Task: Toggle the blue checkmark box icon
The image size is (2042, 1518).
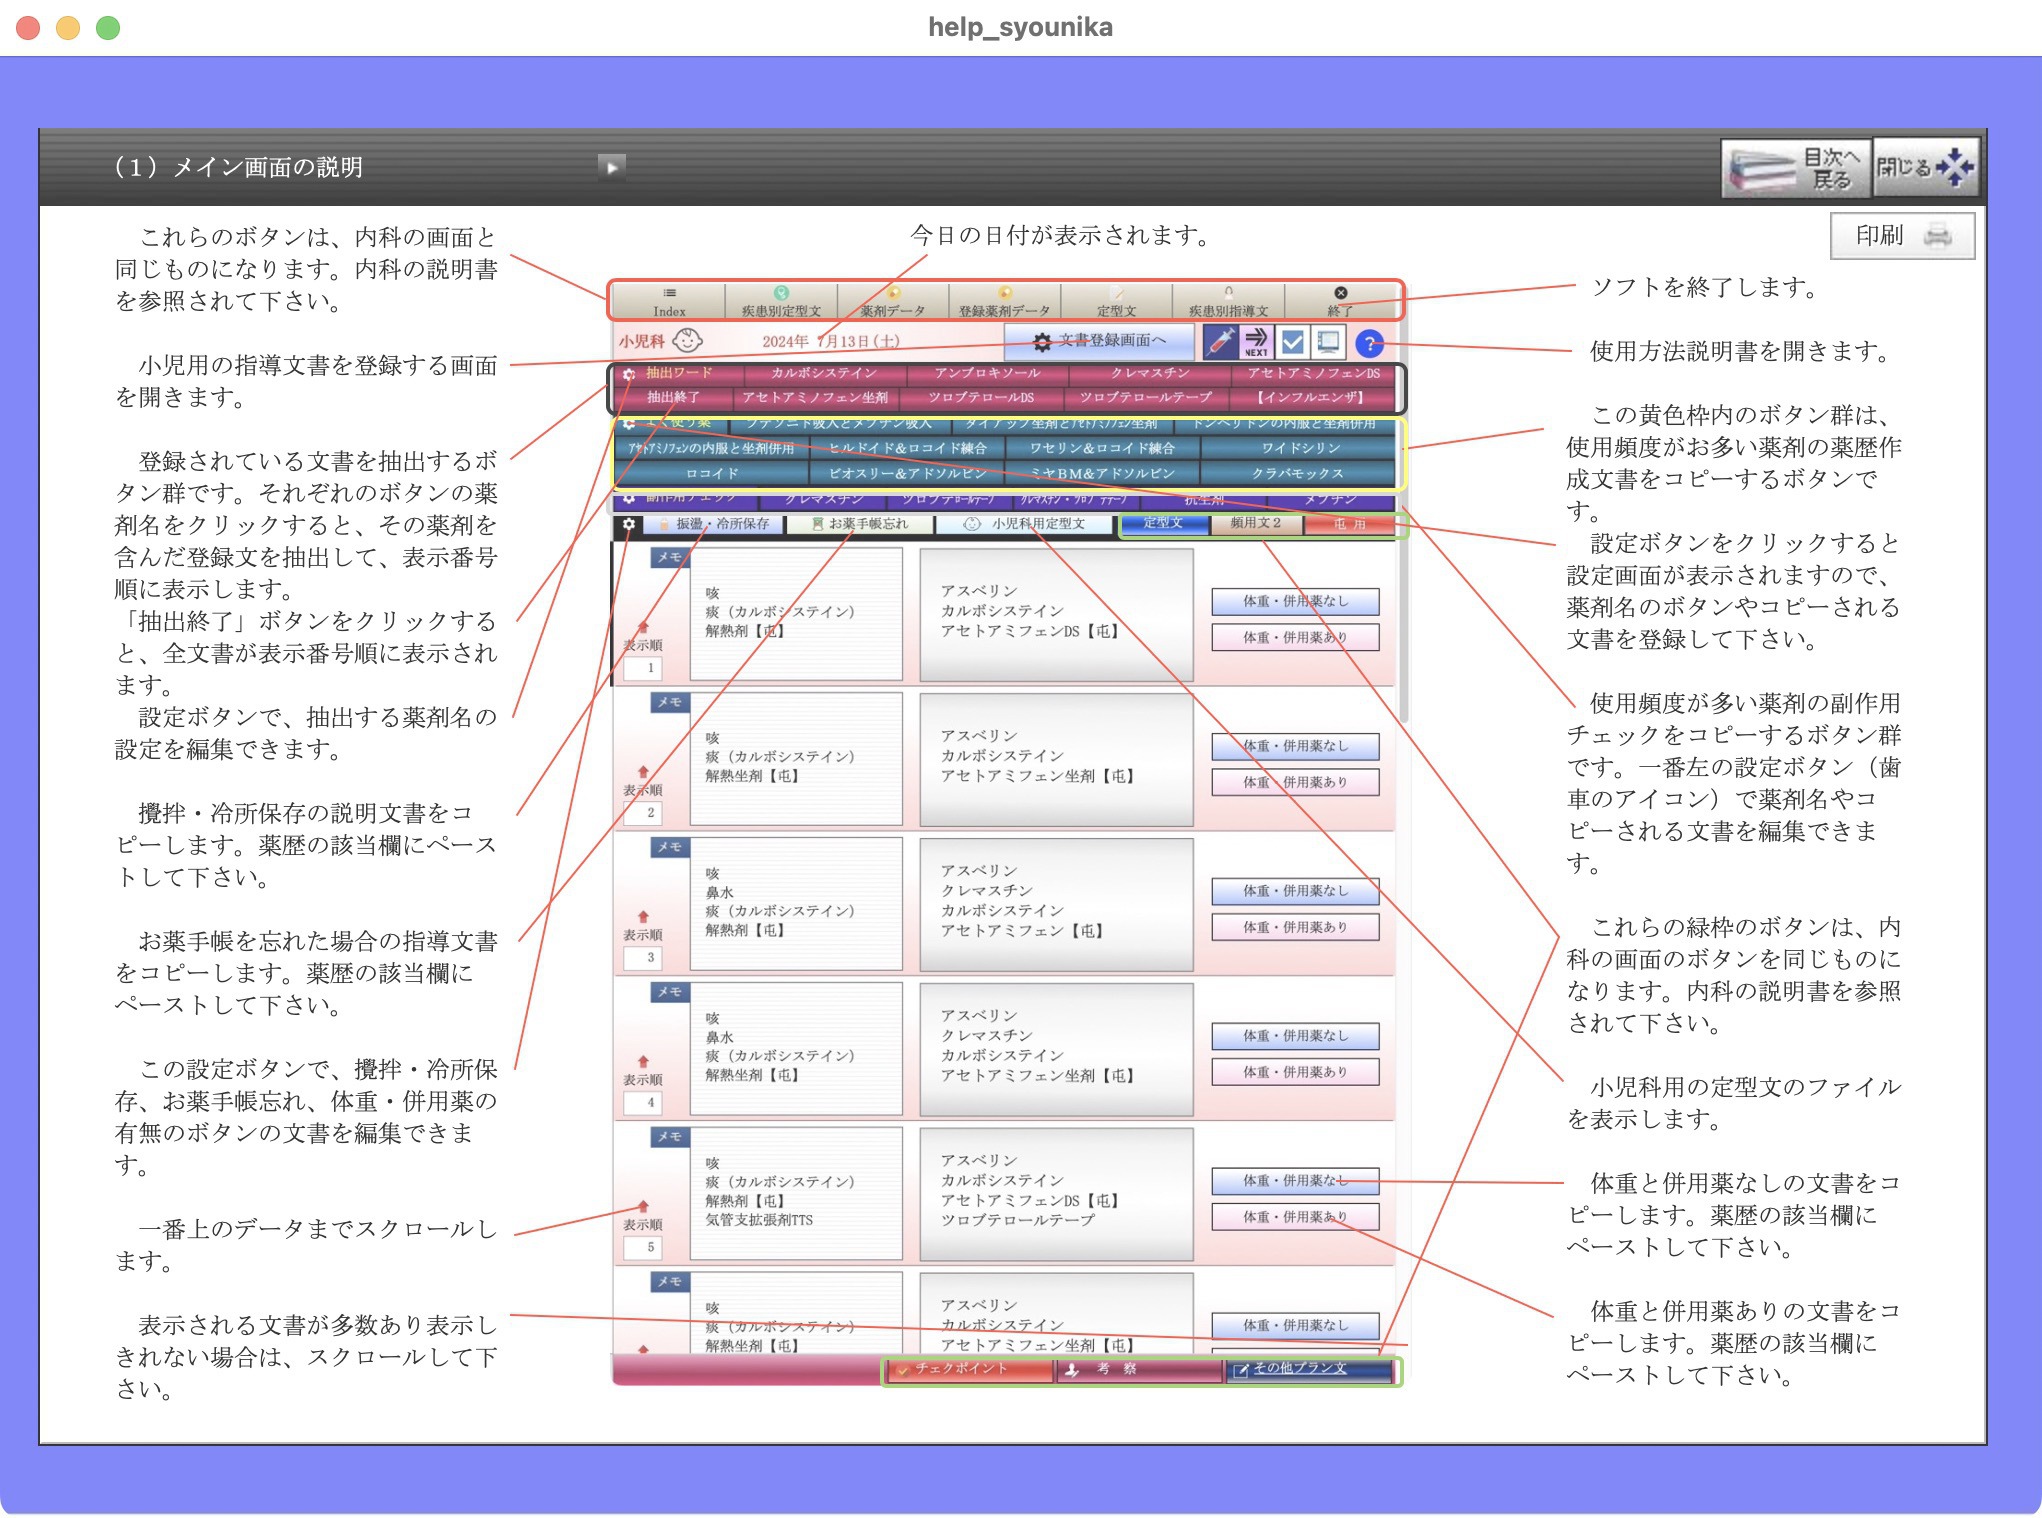Action: click(1293, 343)
